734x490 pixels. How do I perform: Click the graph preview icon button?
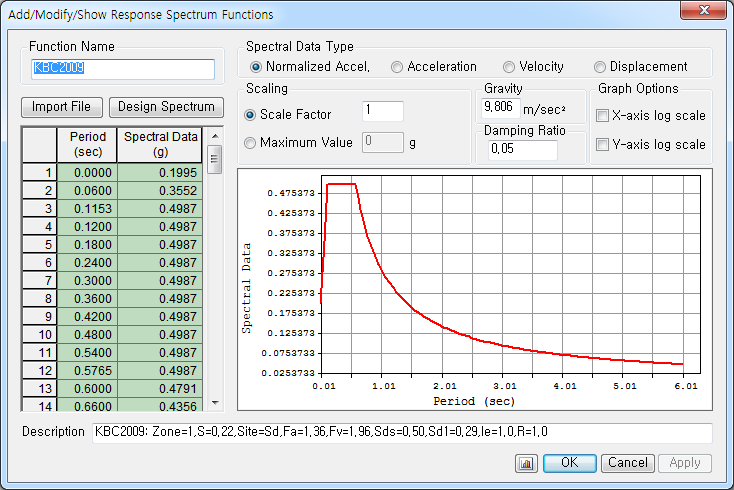click(x=526, y=463)
